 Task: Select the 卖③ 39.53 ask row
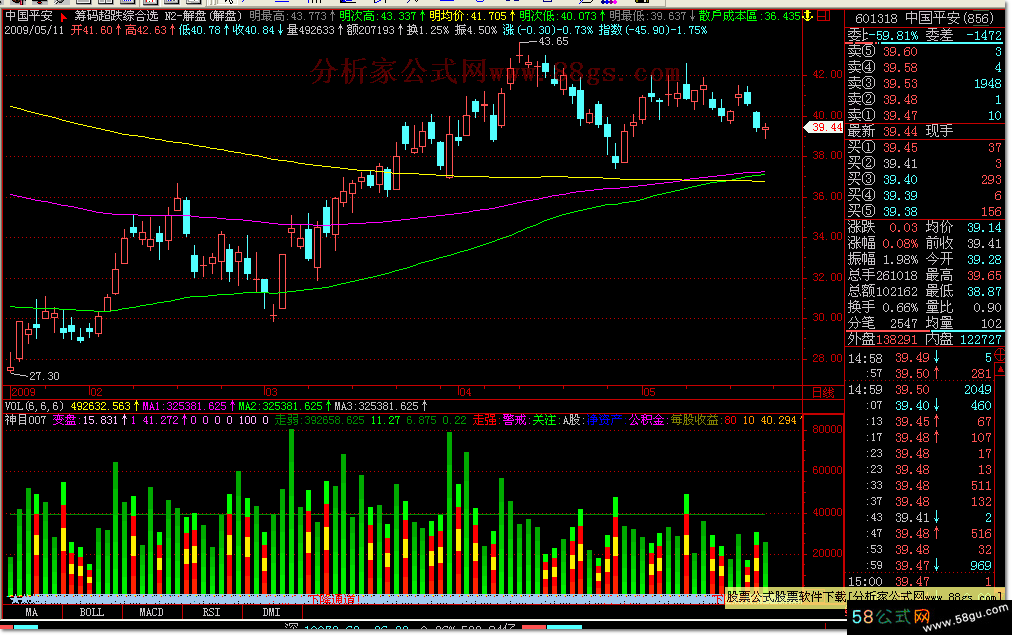click(925, 83)
